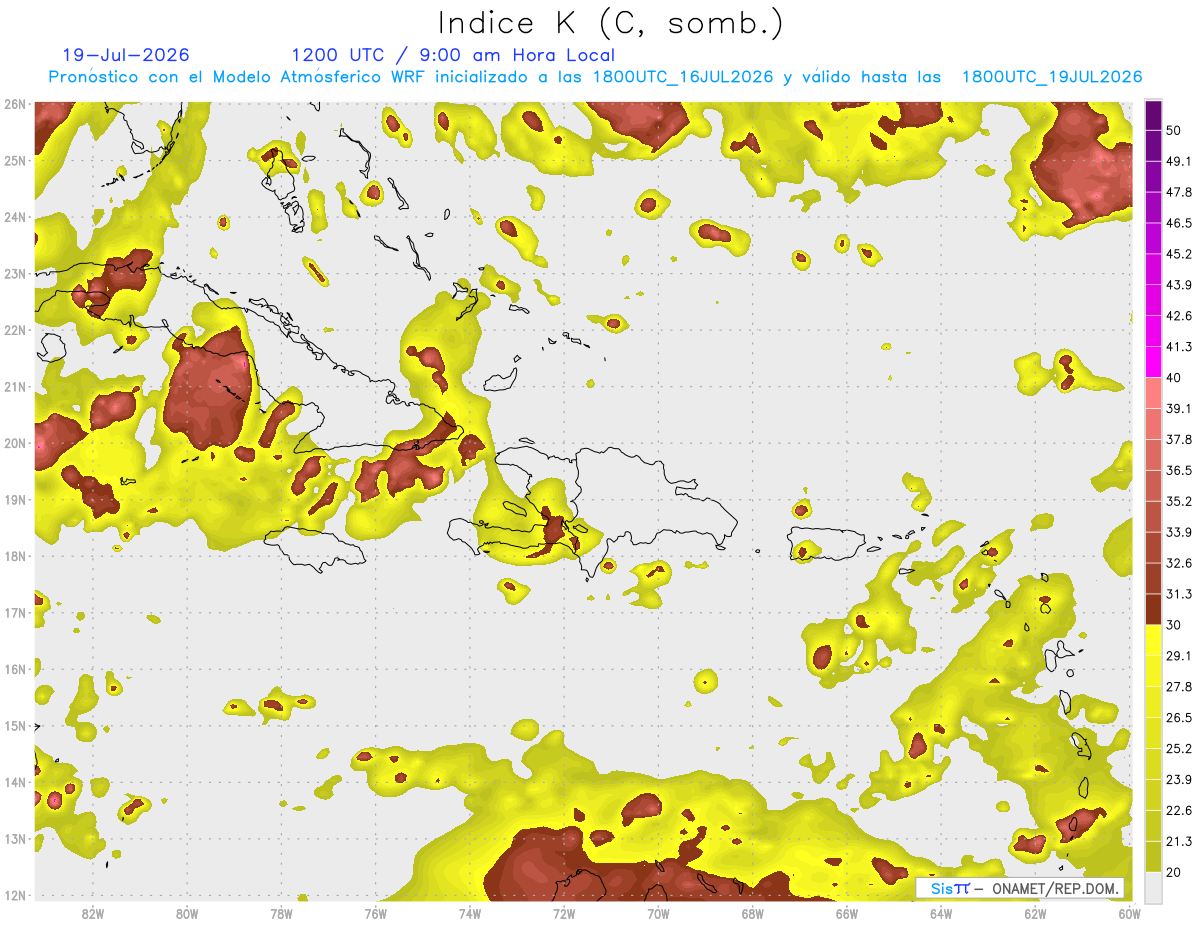Select the '74W' longitude label
Viewport: 1200px width, 927px height.
470,912
